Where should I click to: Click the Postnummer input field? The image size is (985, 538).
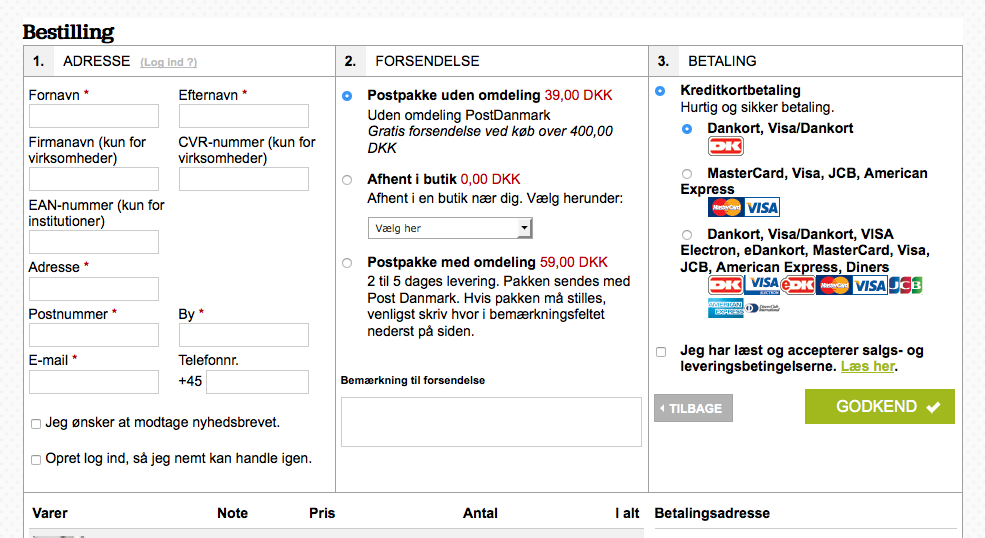(94, 335)
